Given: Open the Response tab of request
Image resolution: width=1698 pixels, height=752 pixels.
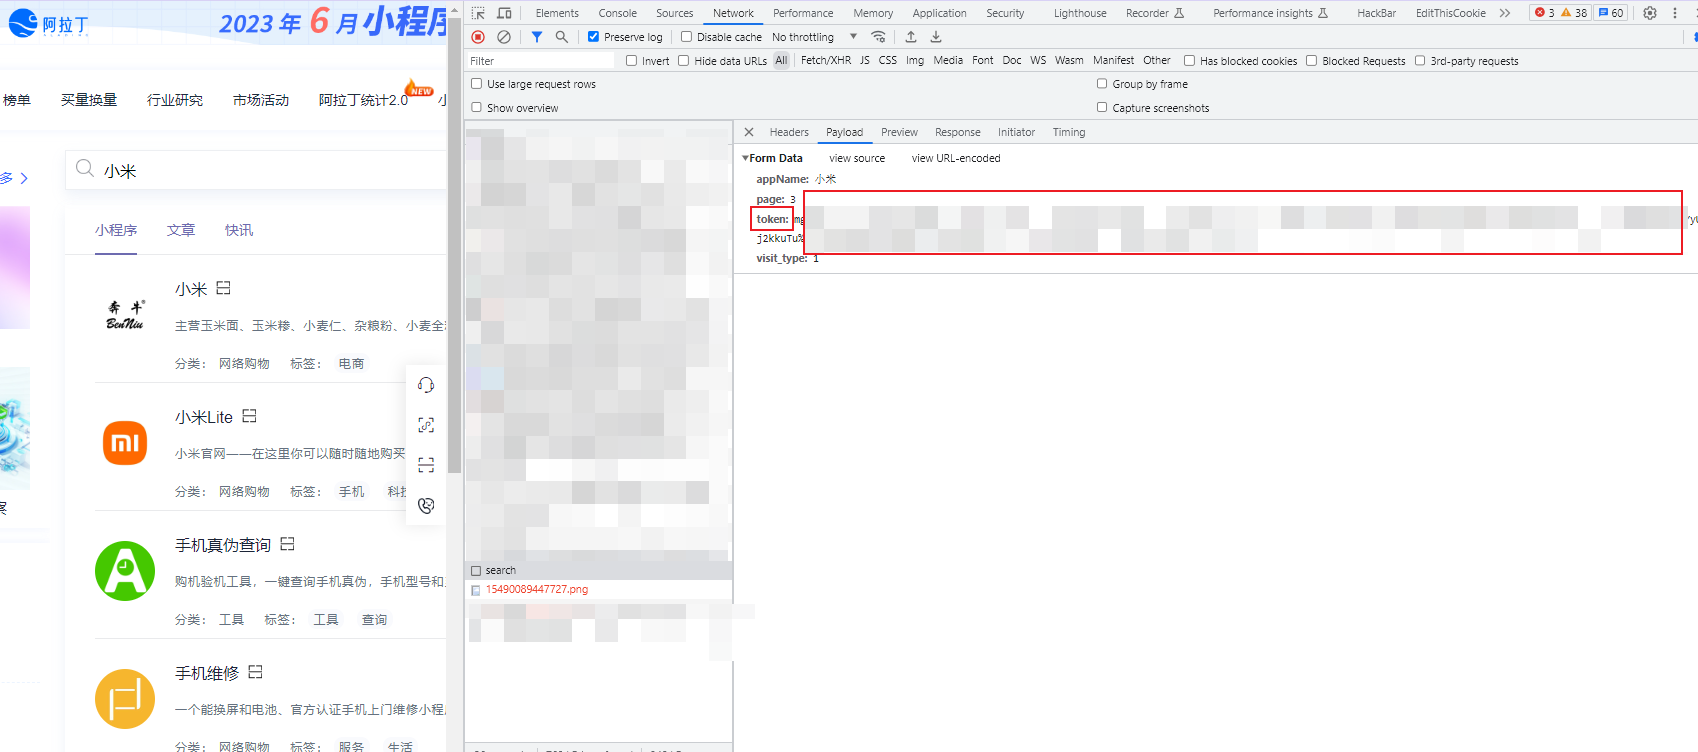Looking at the screenshot, I should coord(957,132).
